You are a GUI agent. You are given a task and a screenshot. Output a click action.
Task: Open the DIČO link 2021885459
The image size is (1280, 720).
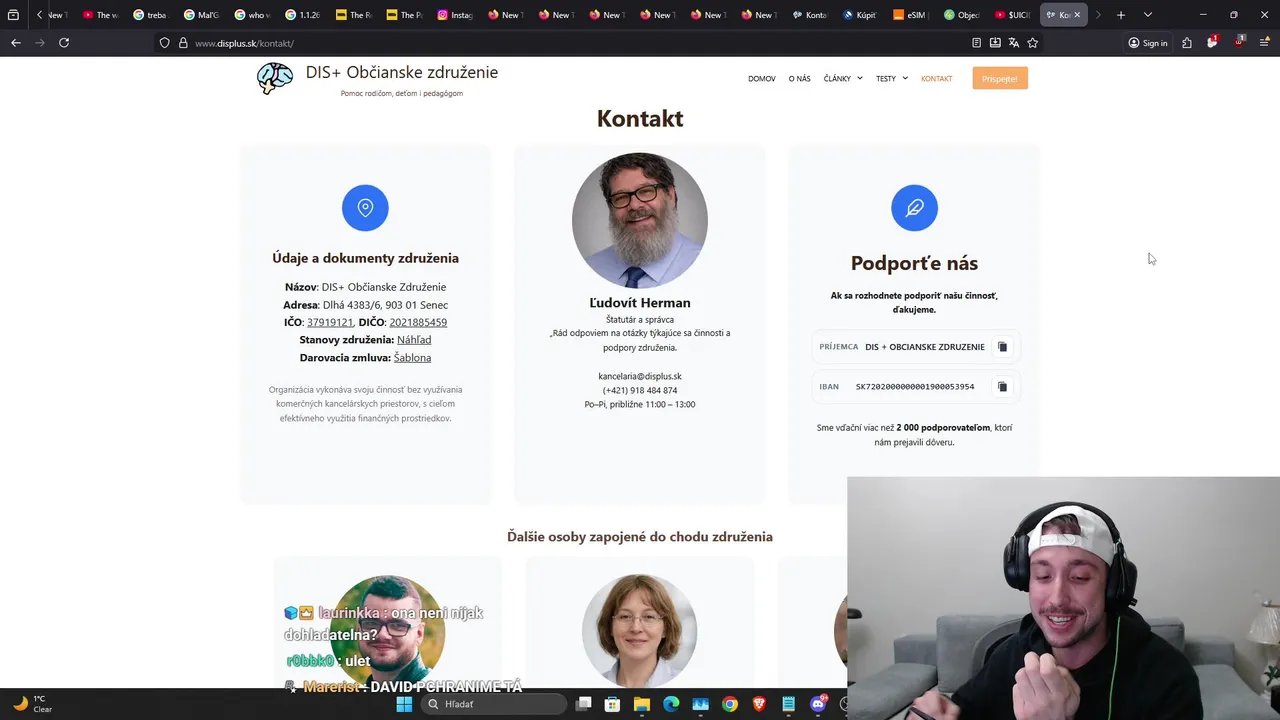[x=418, y=323]
